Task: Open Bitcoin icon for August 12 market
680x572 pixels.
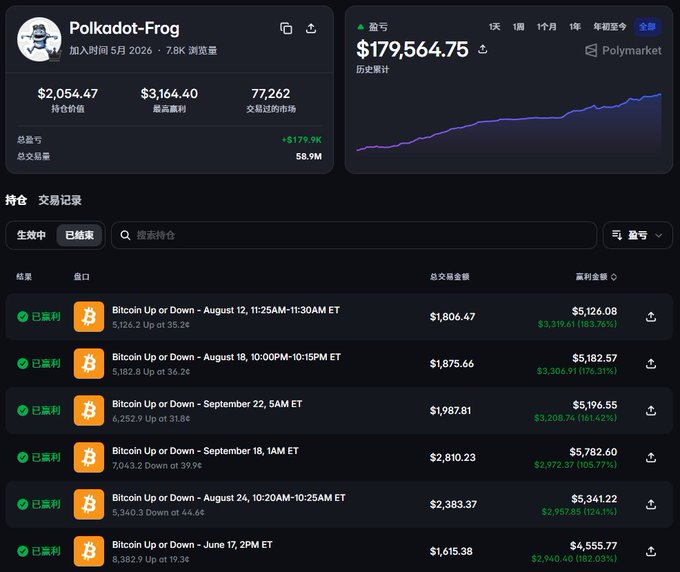Action: click(89, 317)
